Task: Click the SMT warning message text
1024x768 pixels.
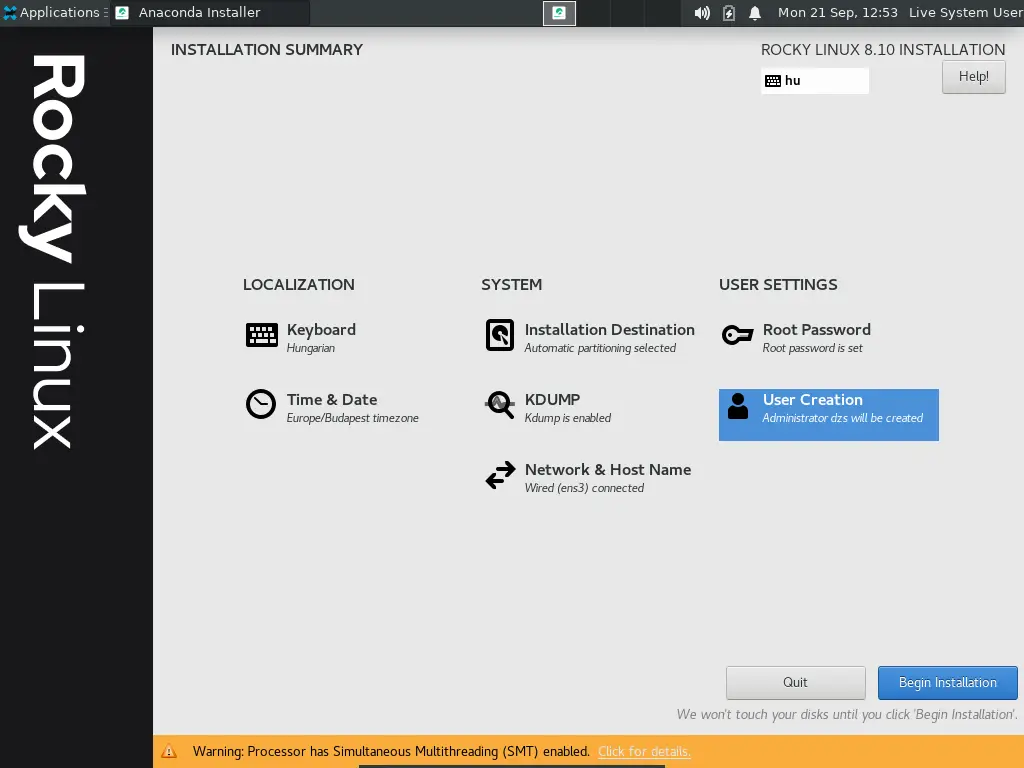Action: pos(391,751)
